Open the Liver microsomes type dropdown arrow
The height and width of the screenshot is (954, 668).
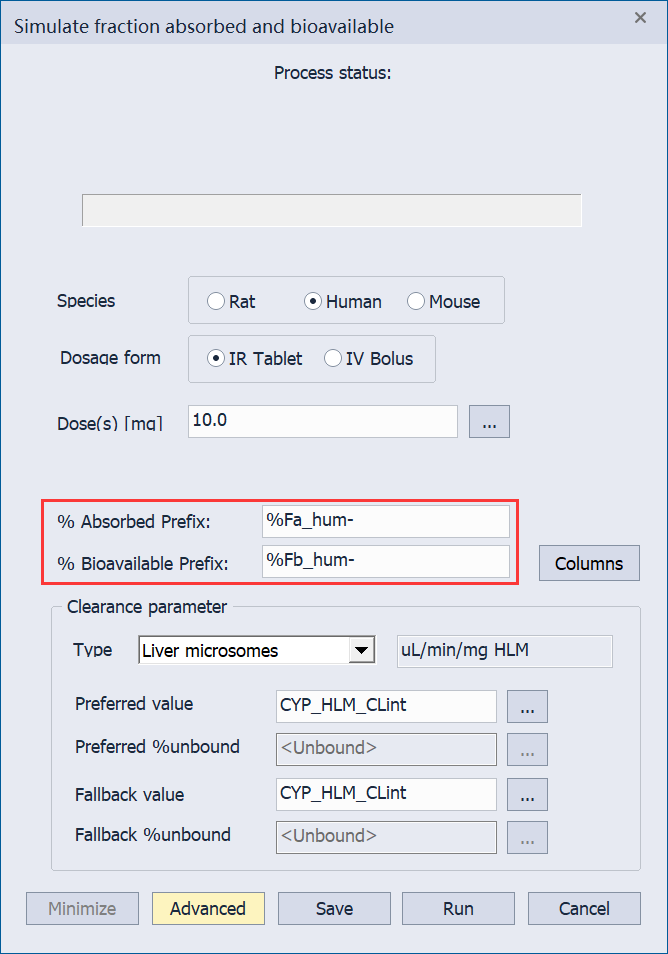coord(361,650)
